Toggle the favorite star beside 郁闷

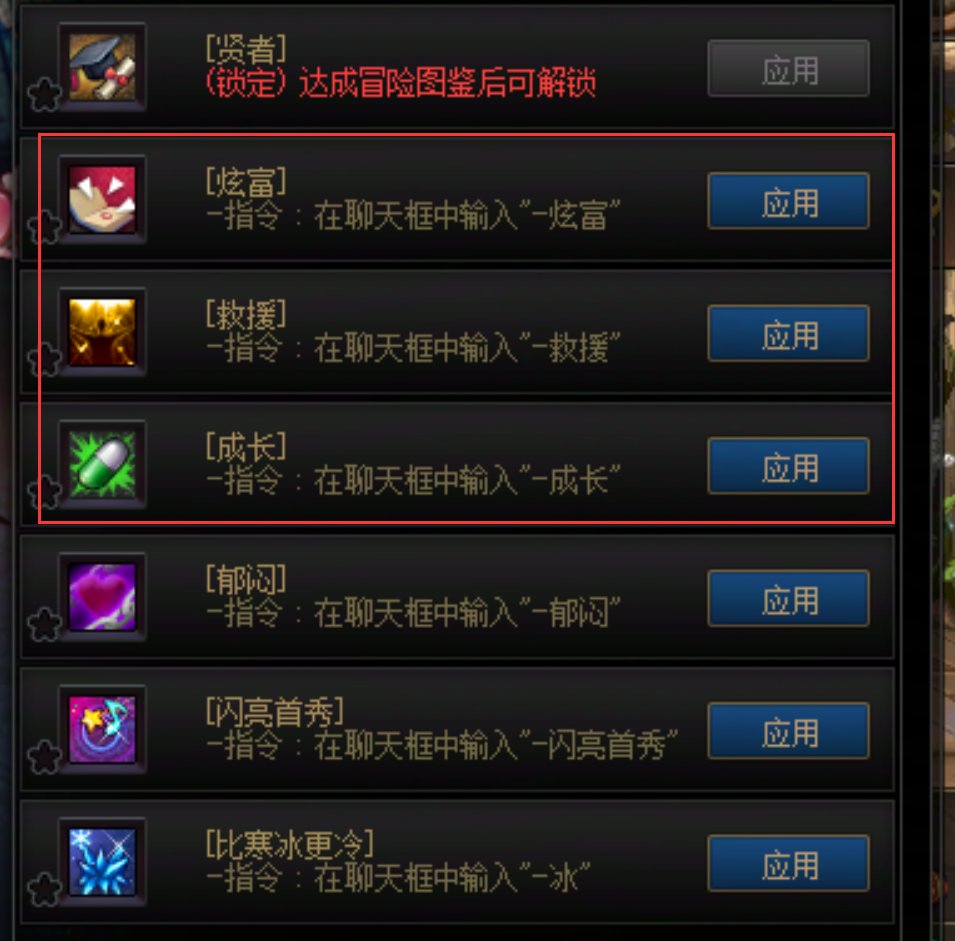pyautogui.click(x=44, y=624)
